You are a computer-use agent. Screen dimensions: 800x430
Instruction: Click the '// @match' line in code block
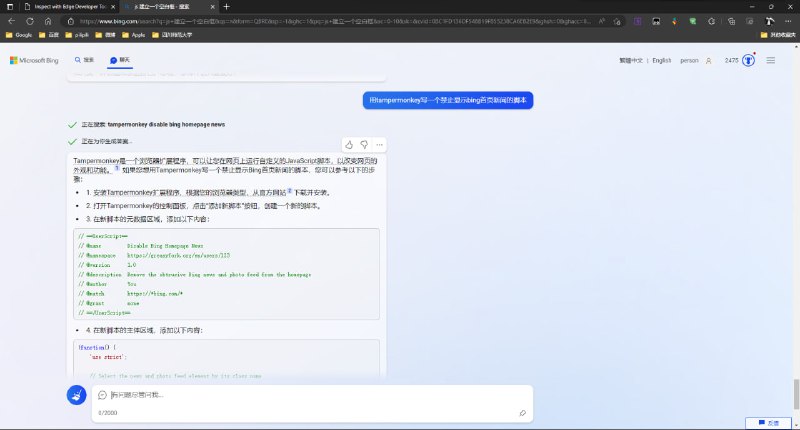pyautogui.click(x=131, y=294)
